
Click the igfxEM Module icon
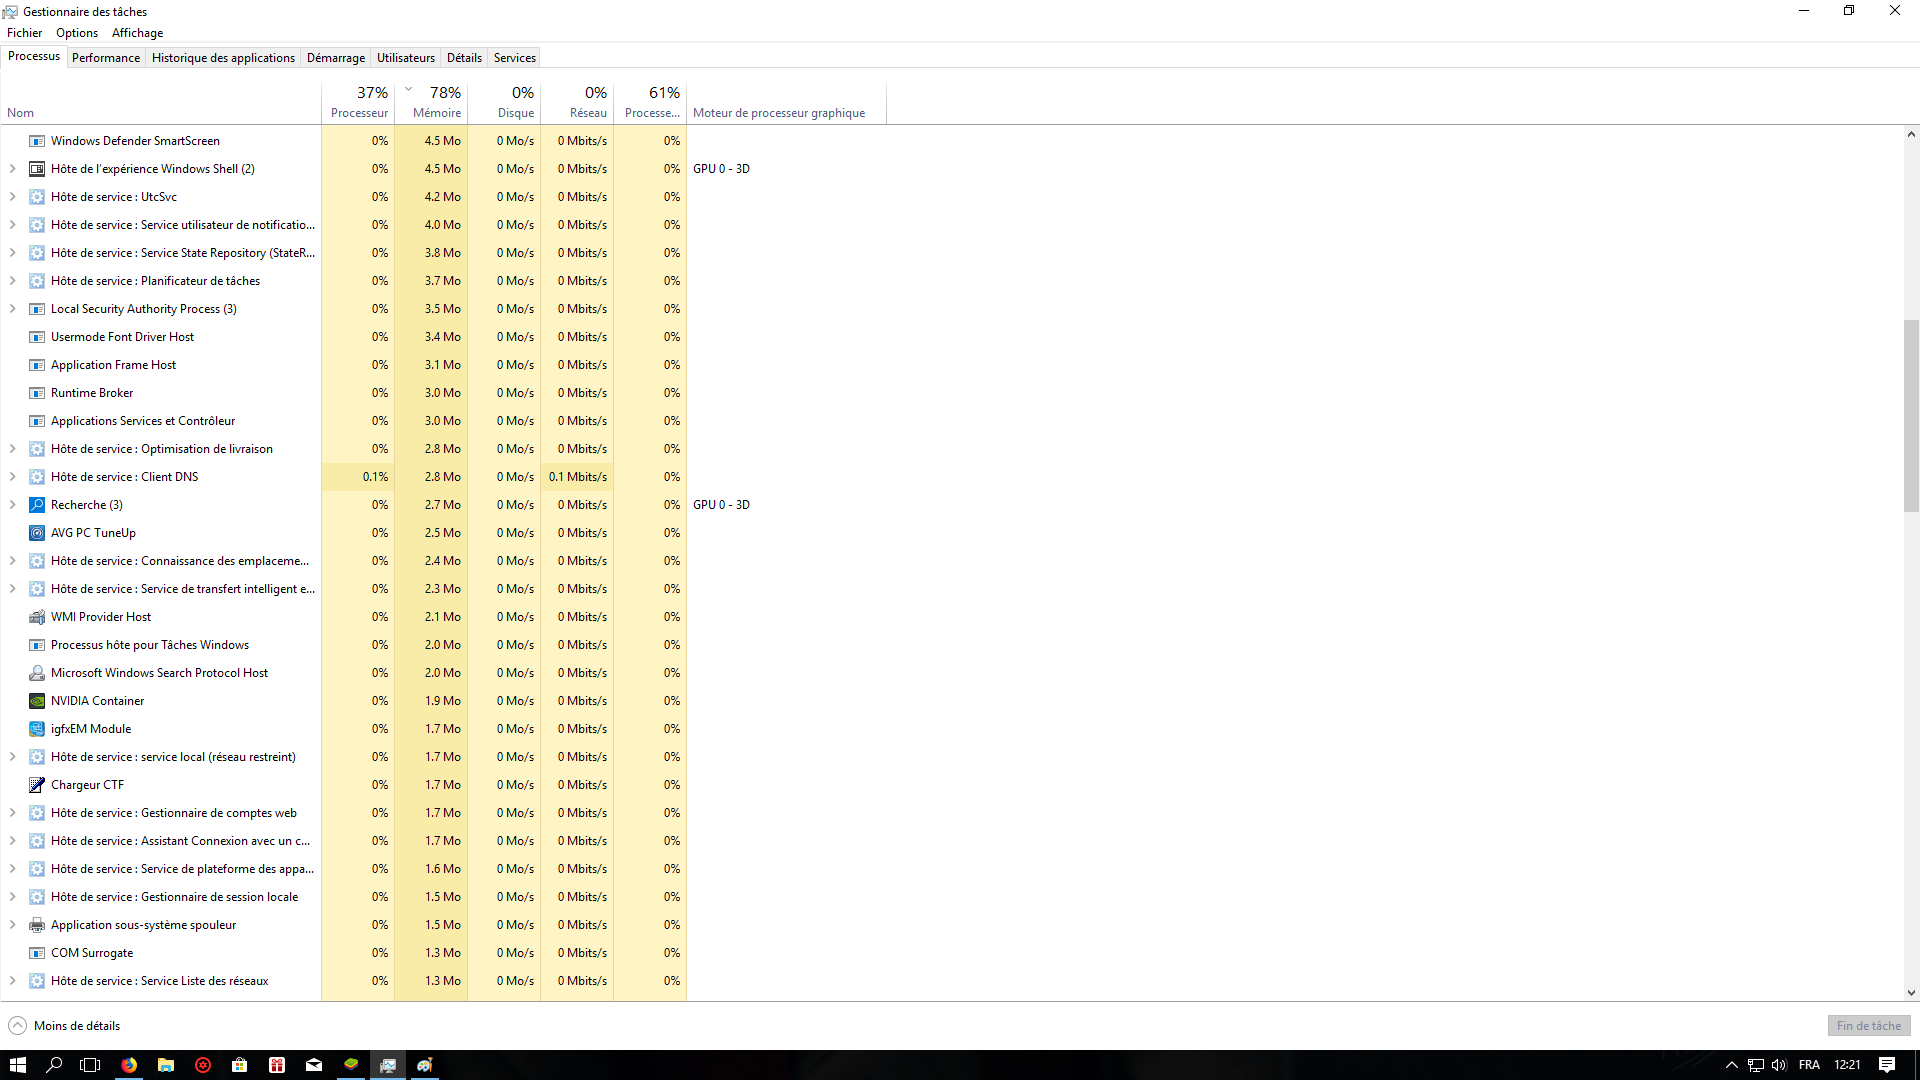click(x=37, y=729)
